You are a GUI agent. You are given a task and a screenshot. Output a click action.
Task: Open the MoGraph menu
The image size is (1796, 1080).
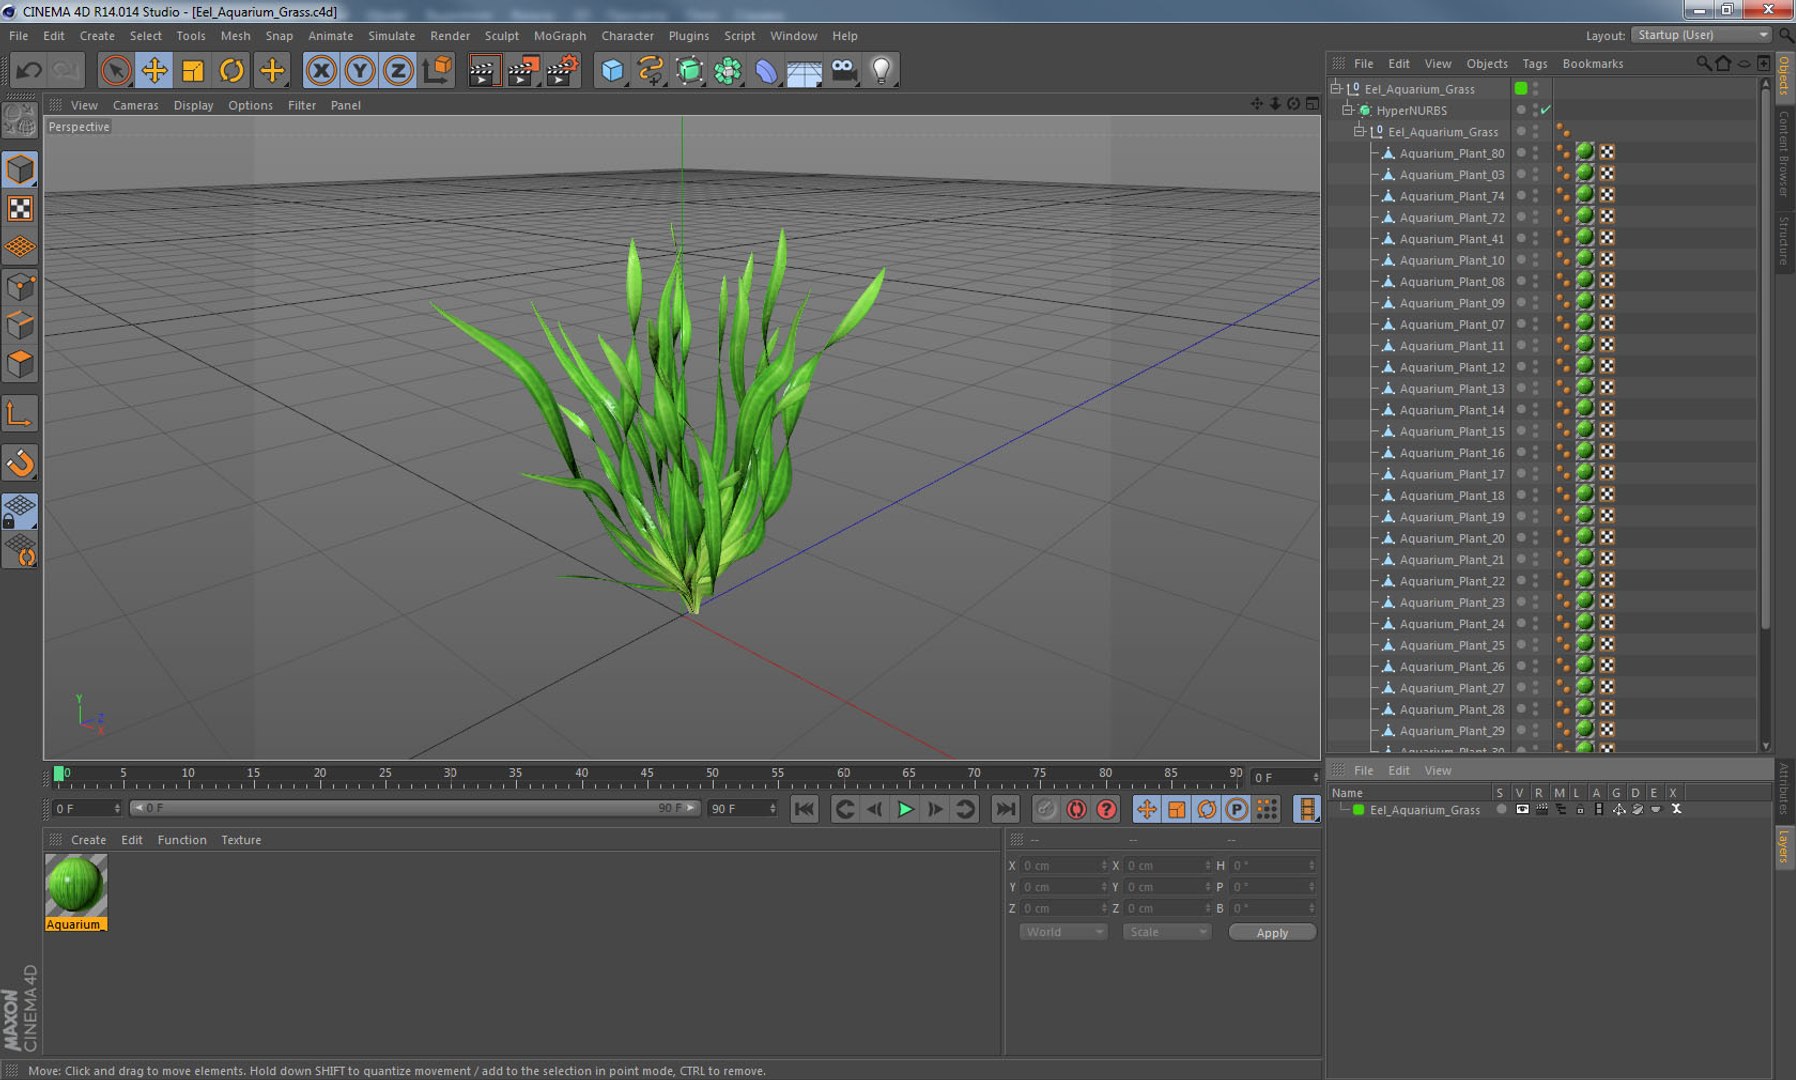coord(559,35)
